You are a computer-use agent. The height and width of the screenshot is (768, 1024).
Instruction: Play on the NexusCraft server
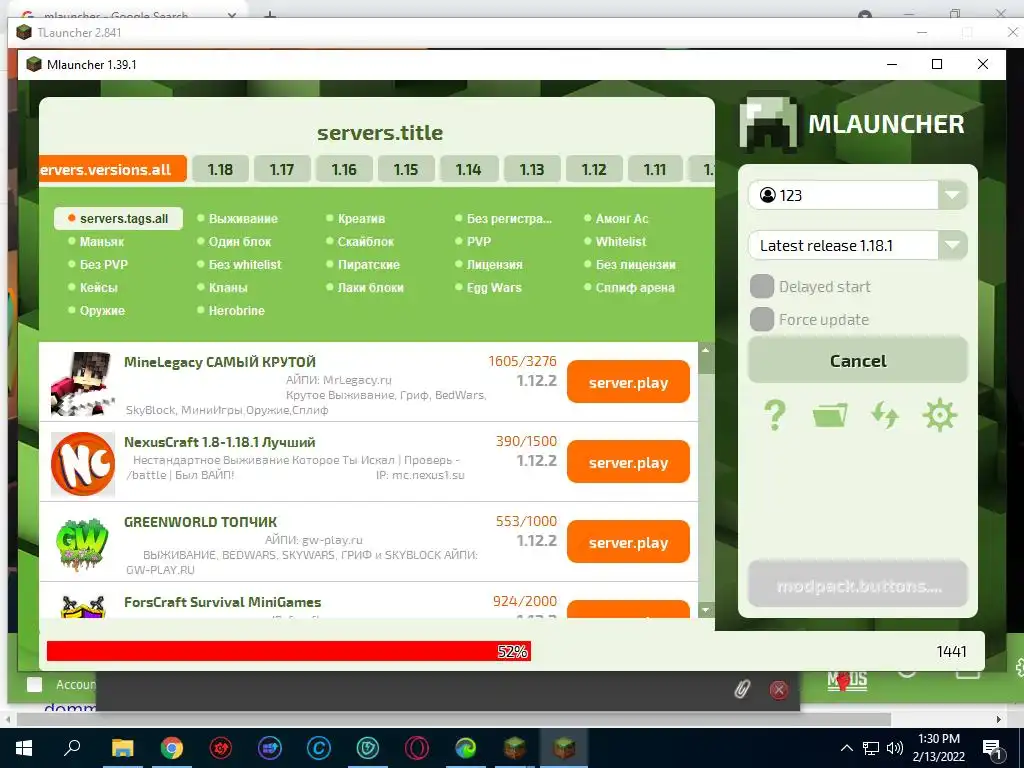click(628, 462)
